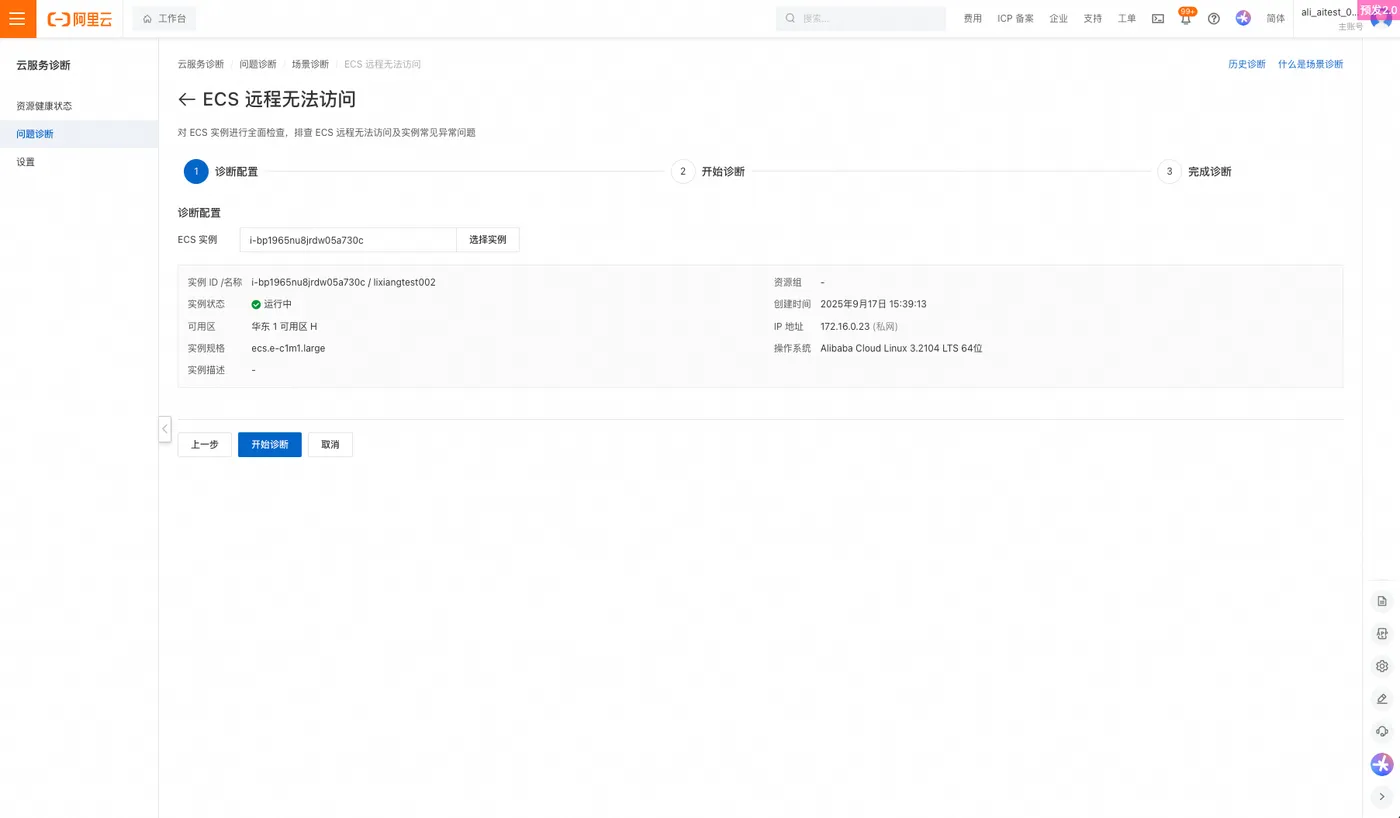Open the settings gear in right toolbar

click(1382, 666)
